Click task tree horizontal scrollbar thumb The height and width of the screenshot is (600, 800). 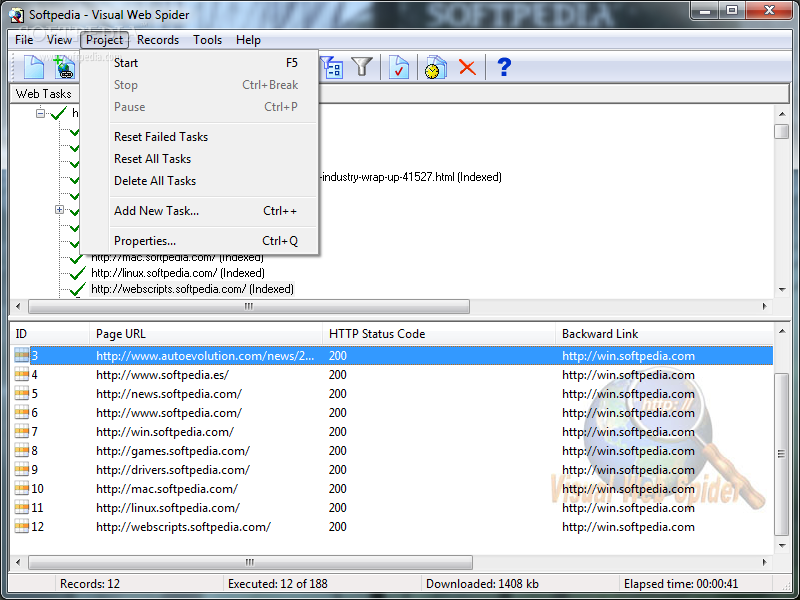(248, 306)
